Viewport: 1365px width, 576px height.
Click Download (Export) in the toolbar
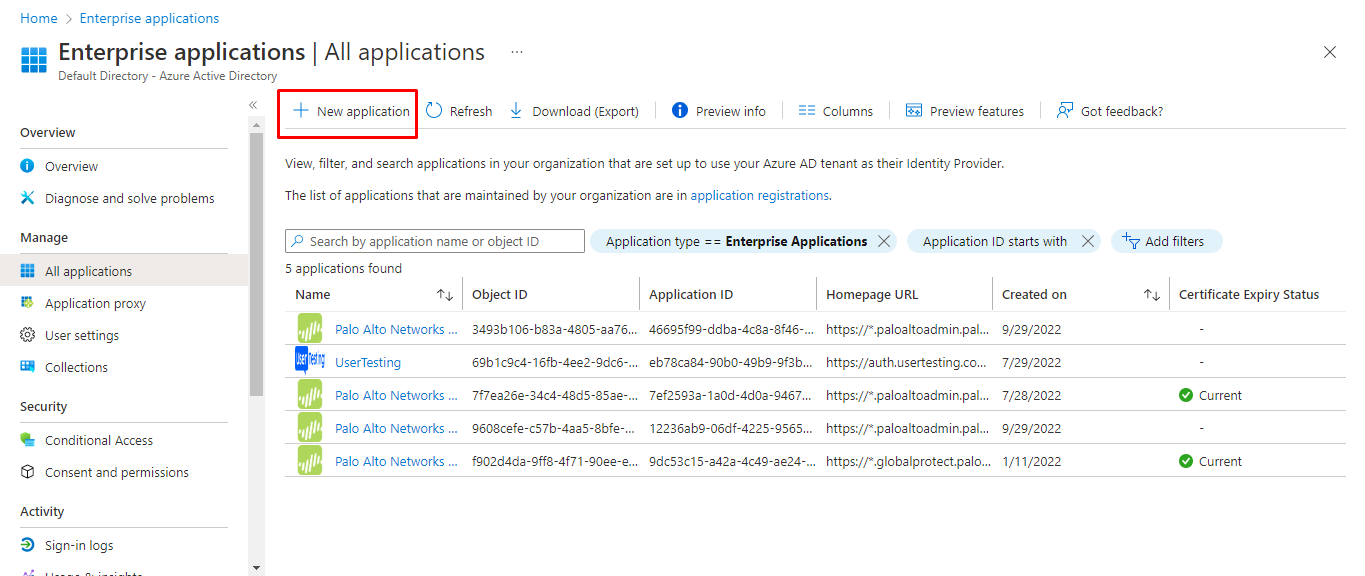tap(574, 111)
